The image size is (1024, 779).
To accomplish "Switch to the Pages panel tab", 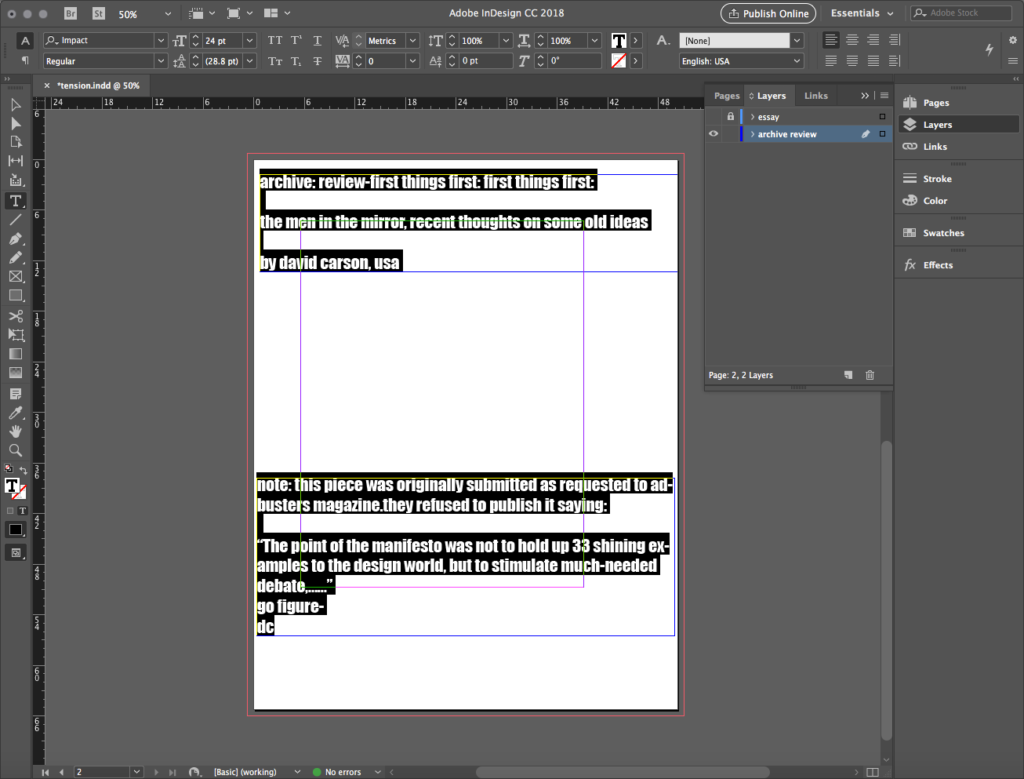I will point(727,96).
